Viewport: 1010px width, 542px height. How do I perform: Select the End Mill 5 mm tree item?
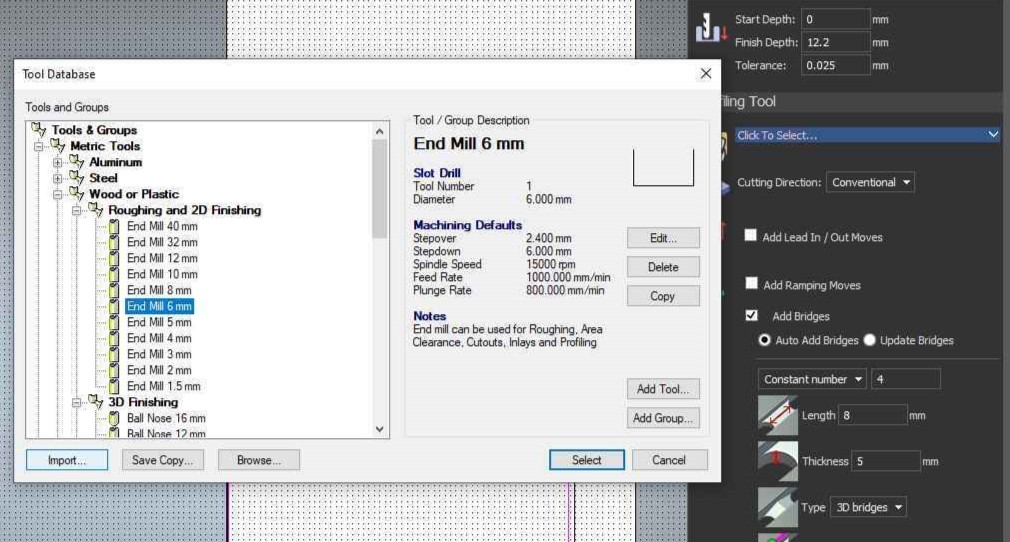tap(159, 322)
